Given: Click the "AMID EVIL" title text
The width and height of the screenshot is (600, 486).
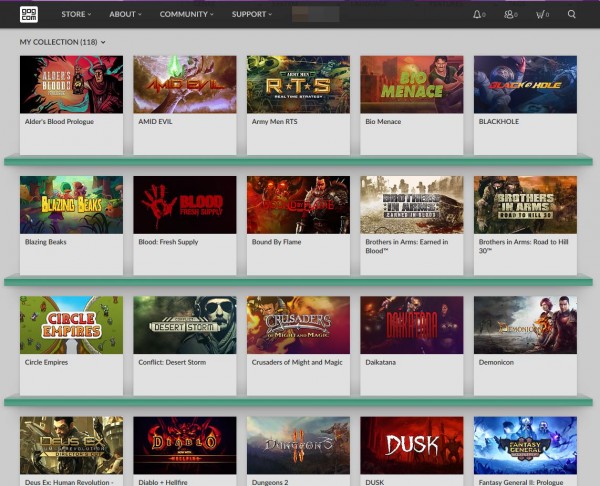Looking at the screenshot, I should click(155, 122).
